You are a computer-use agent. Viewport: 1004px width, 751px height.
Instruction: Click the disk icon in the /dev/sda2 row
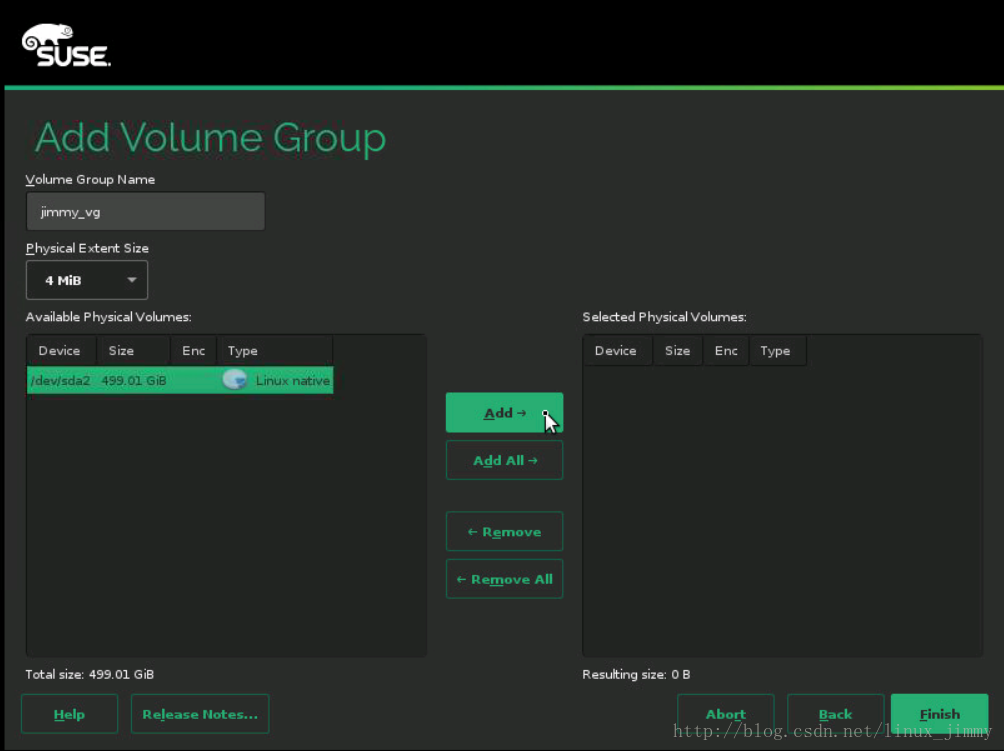point(234,380)
